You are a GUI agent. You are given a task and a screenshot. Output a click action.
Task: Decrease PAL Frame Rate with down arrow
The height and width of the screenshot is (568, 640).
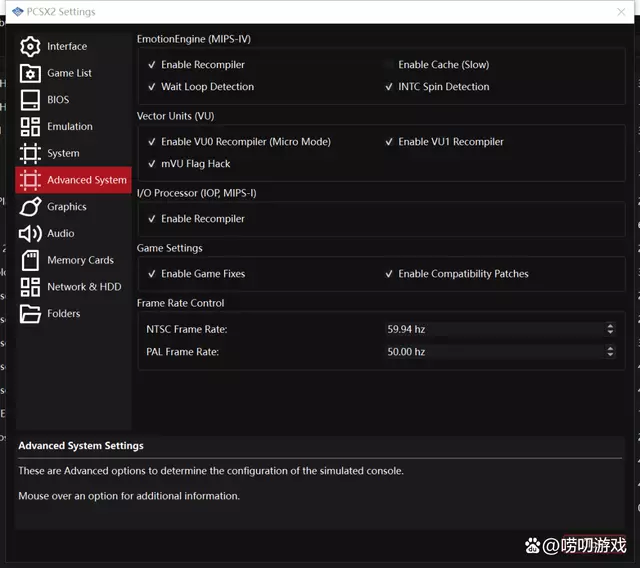(x=610, y=354)
